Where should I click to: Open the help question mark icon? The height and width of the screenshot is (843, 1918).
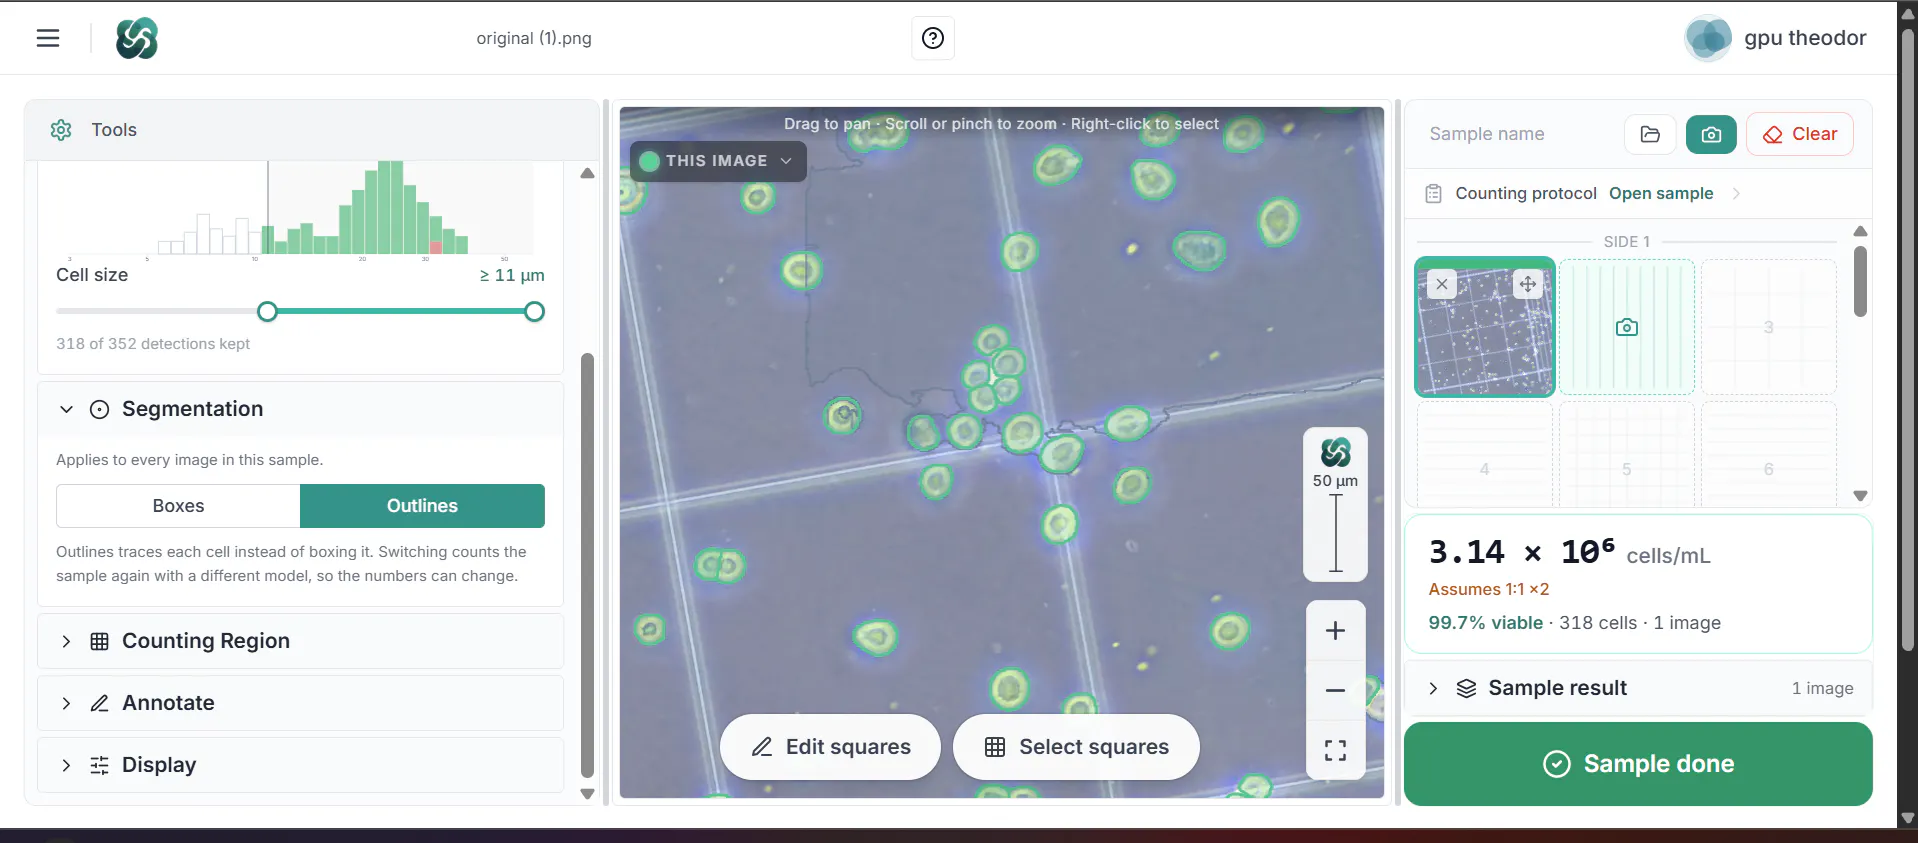pos(932,38)
